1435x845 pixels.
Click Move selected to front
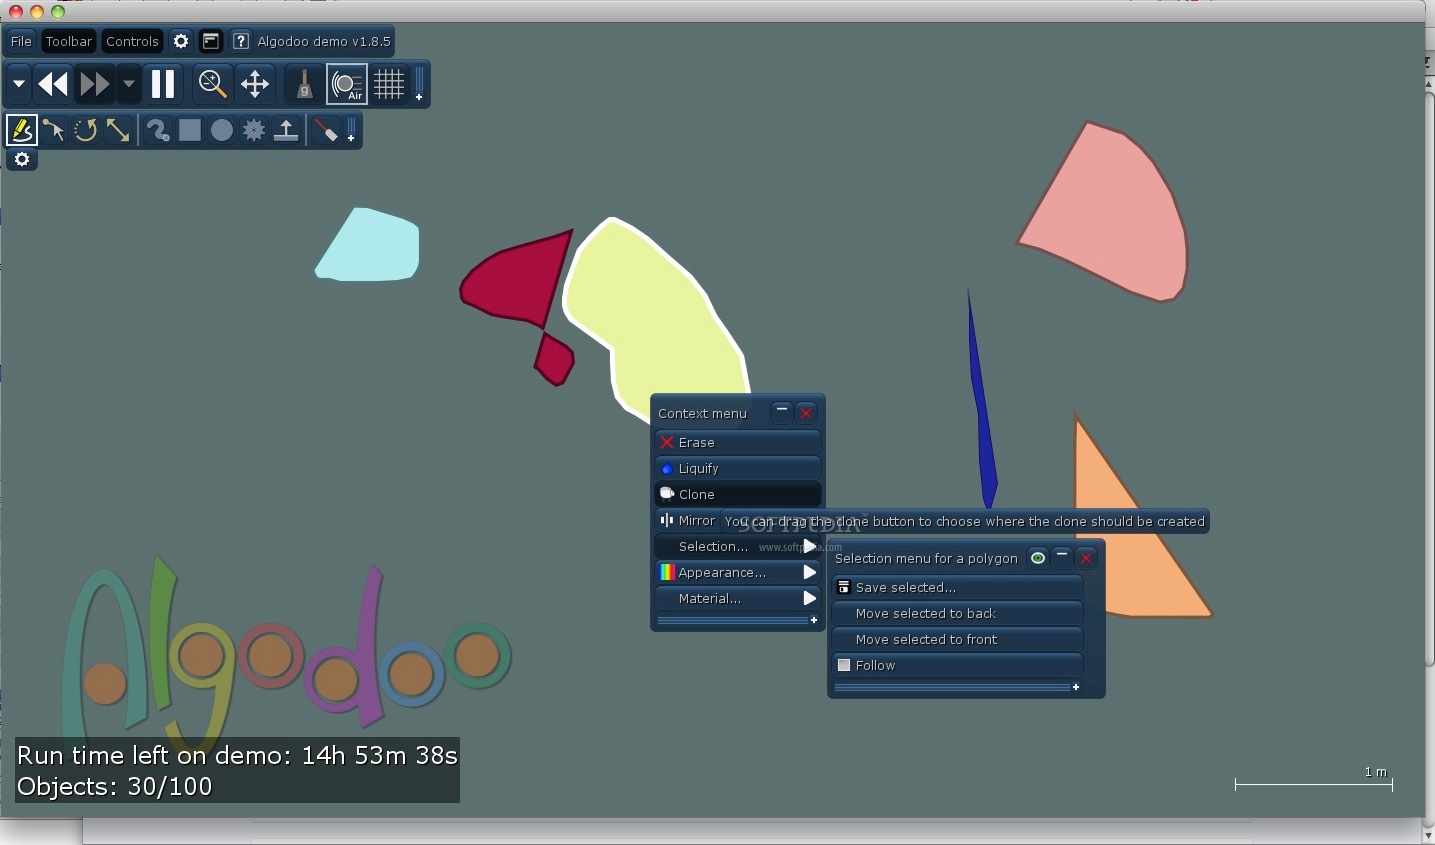point(958,639)
